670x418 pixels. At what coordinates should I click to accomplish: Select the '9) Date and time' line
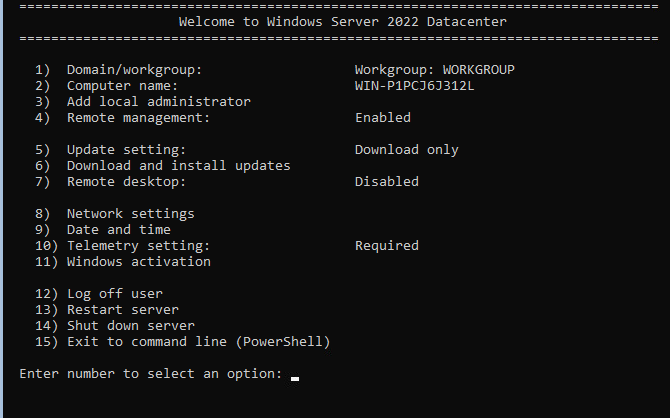(x=103, y=230)
